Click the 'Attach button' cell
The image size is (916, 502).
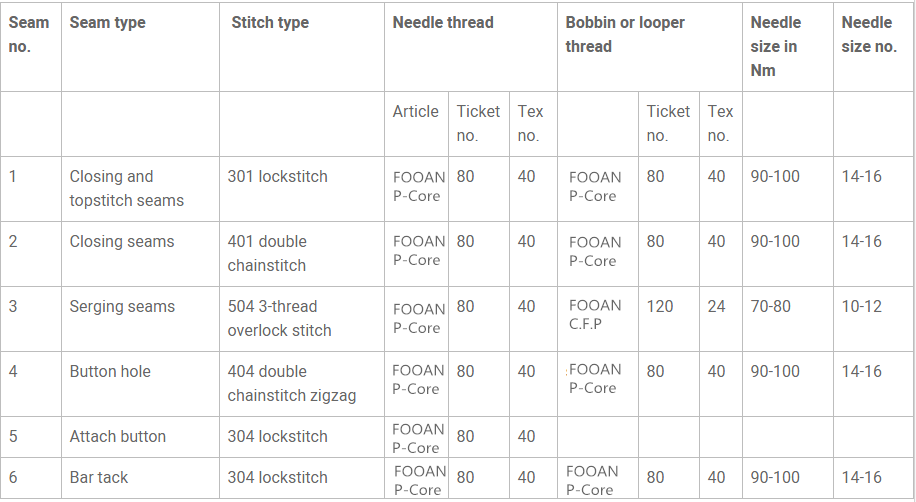click(140, 437)
